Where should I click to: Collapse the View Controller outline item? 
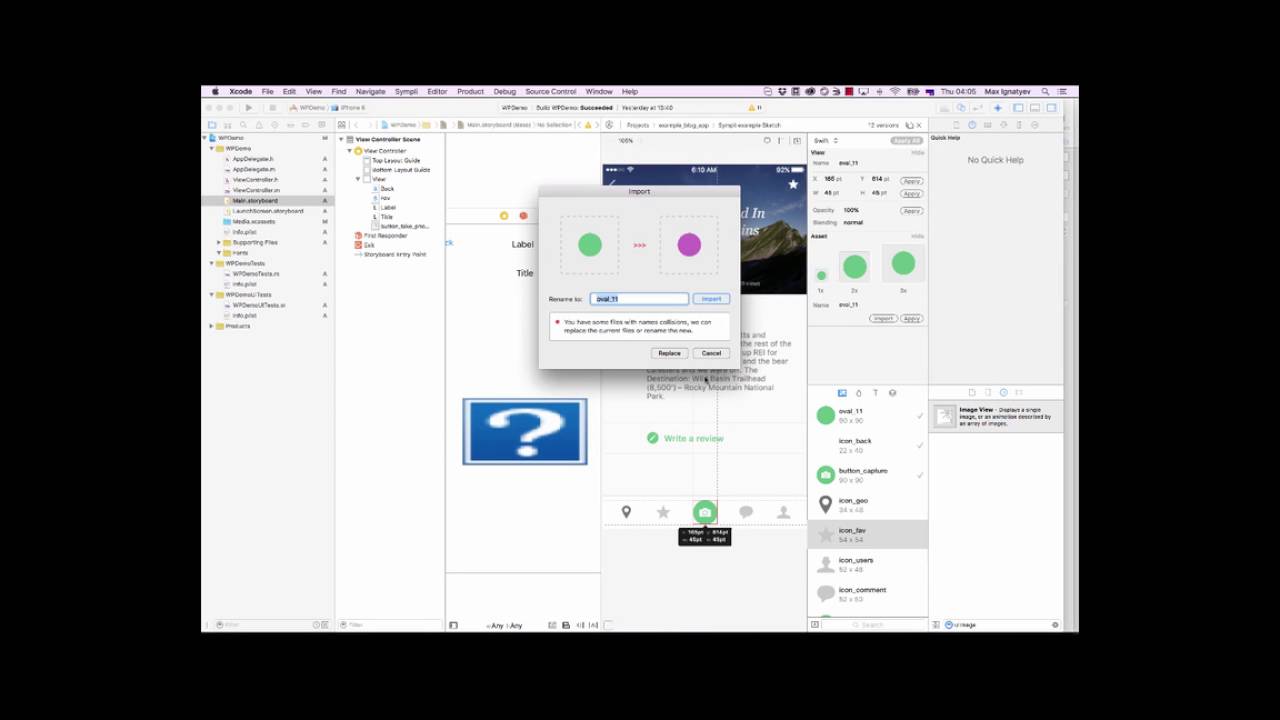pyautogui.click(x=349, y=151)
